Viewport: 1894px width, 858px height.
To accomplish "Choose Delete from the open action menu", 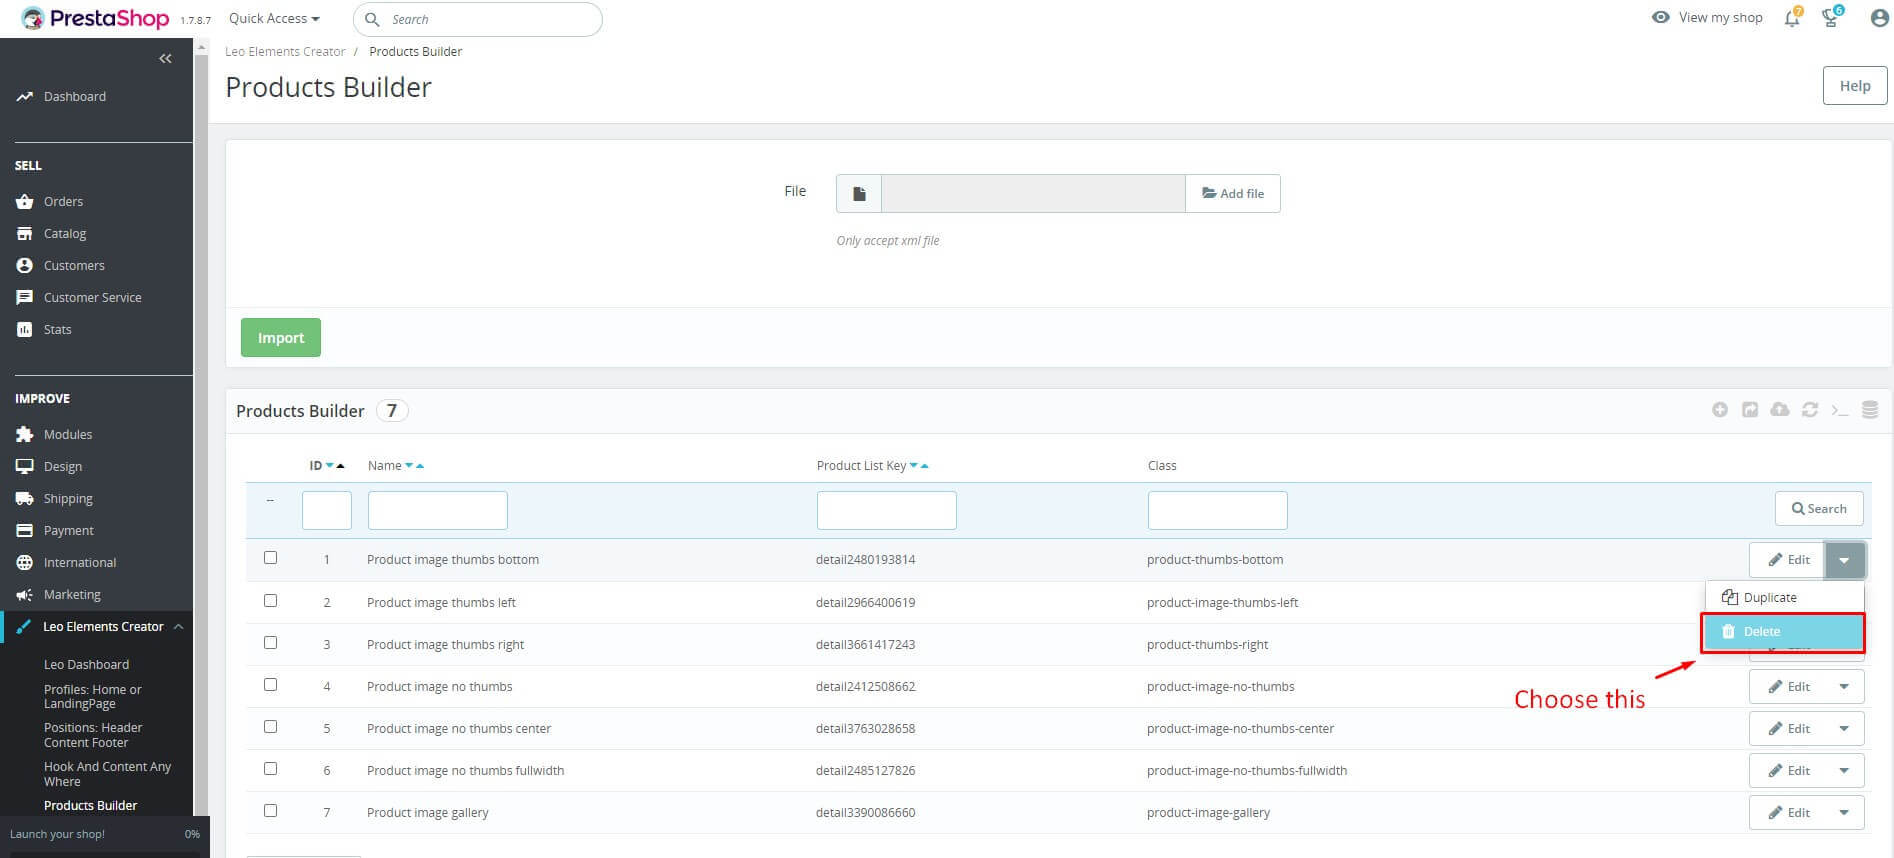I will point(1783,632).
